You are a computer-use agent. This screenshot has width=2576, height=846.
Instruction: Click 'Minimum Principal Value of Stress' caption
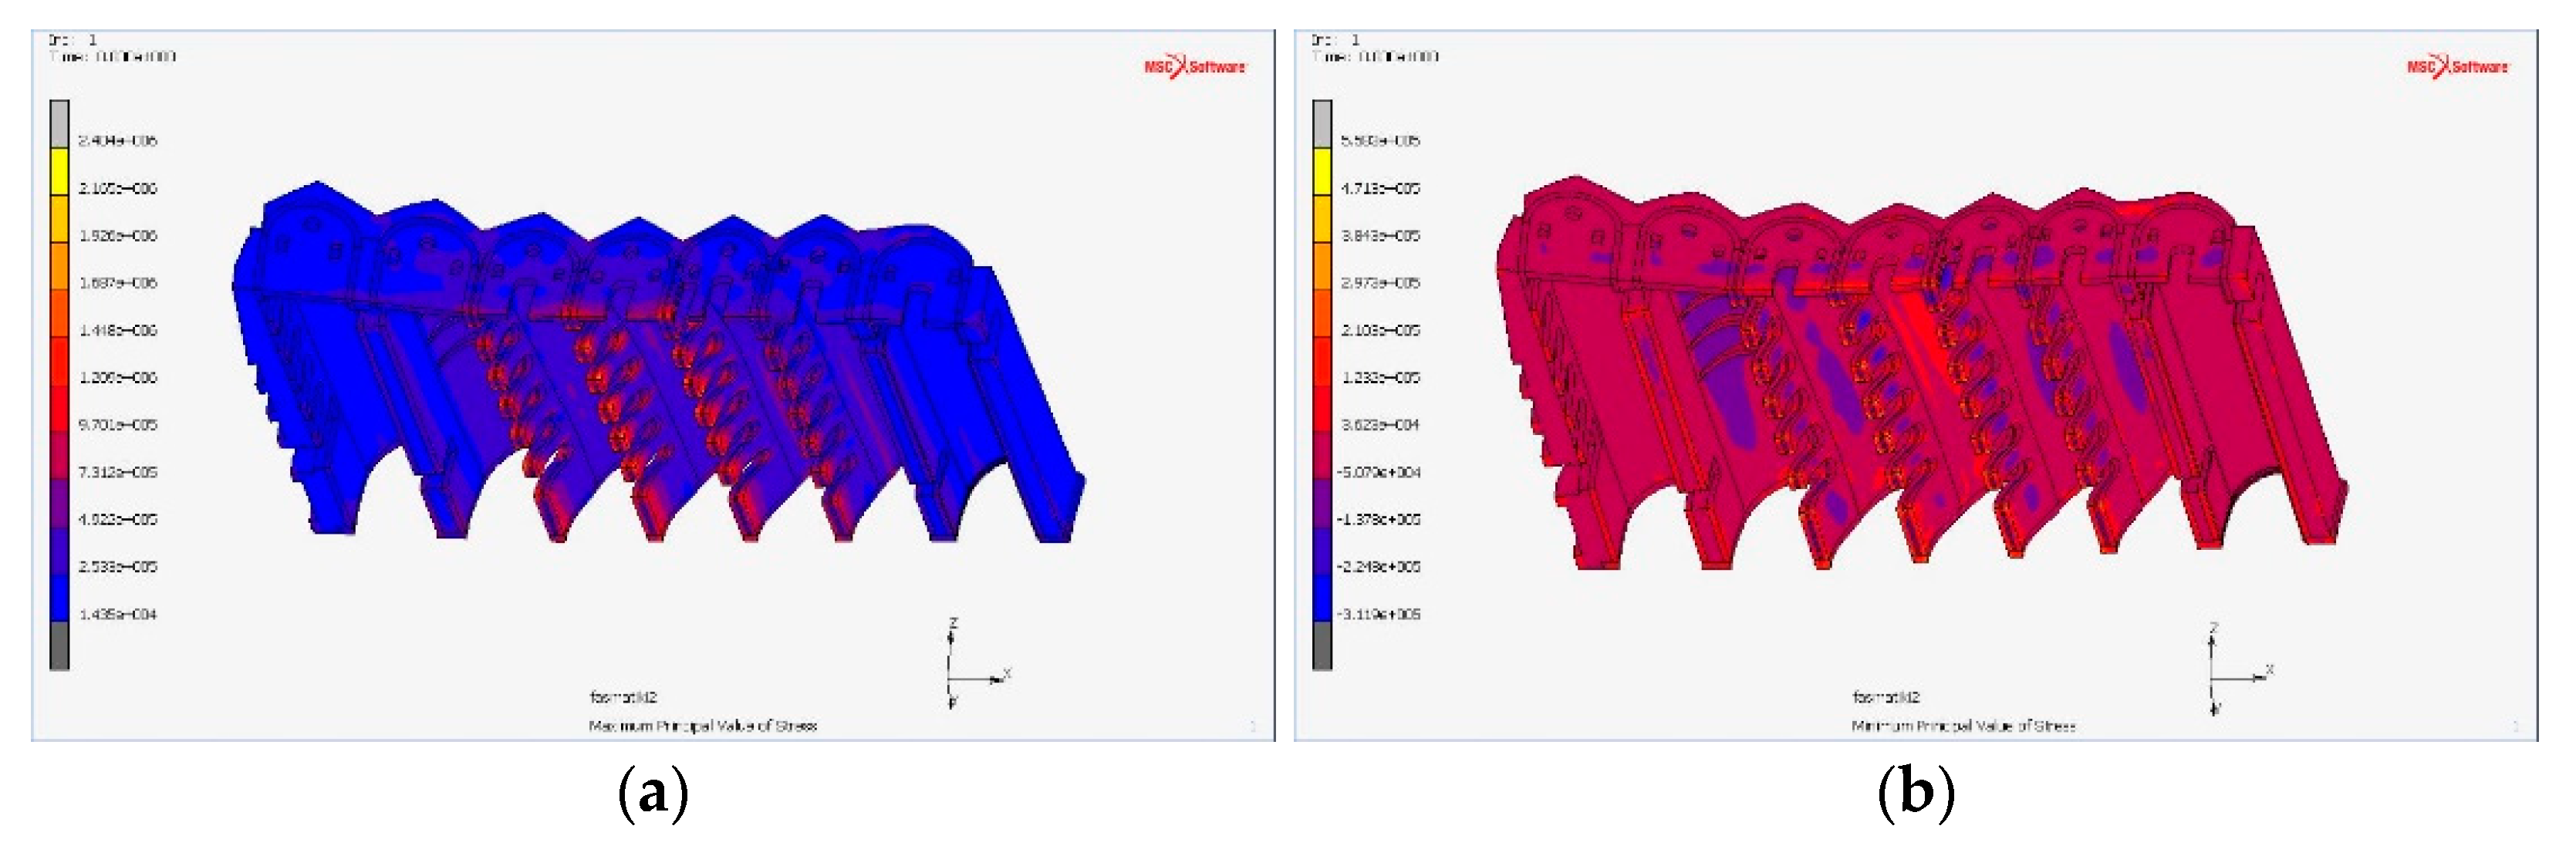coord(1963,726)
